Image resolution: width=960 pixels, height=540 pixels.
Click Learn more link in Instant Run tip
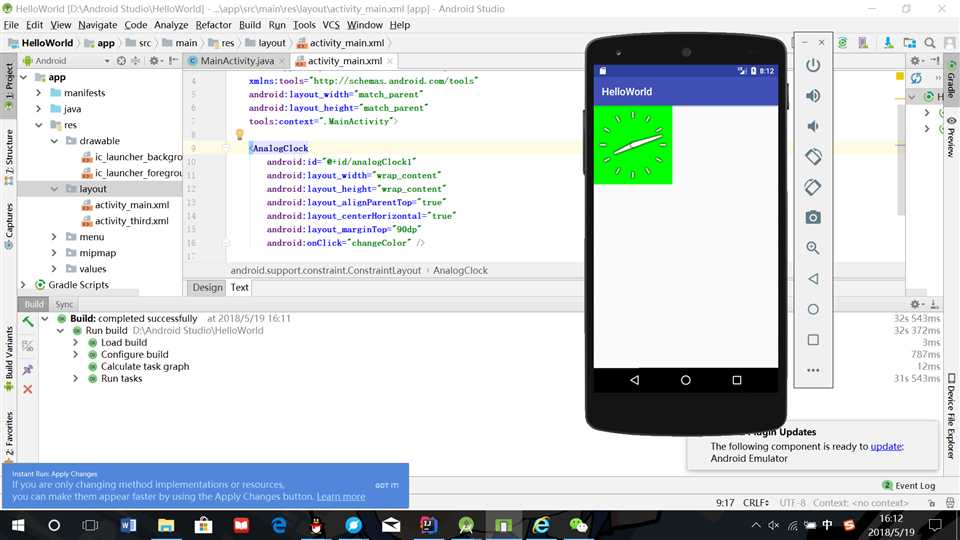[x=340, y=497]
